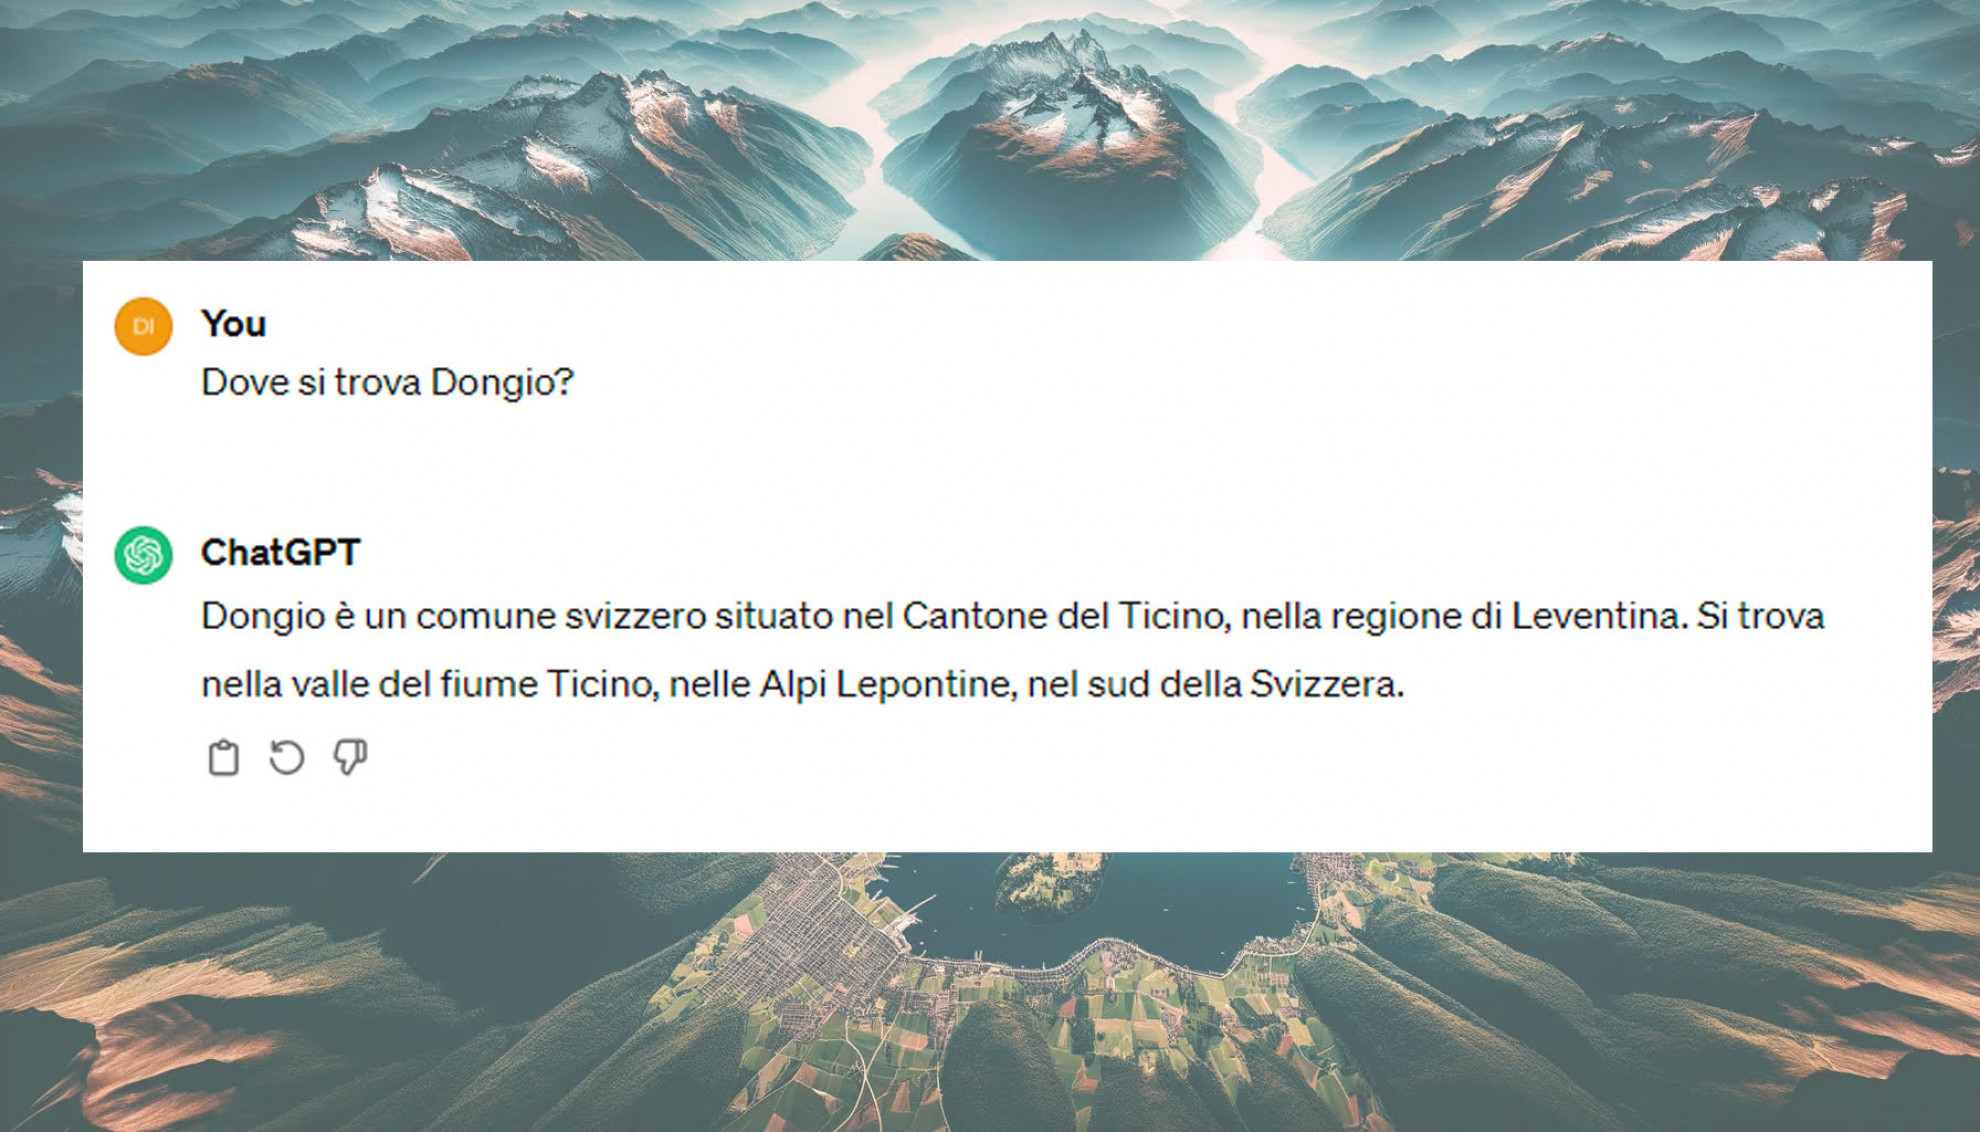1980x1132 pixels.
Task: Copy the ChatGPT response with the clipboard icon
Action: pyautogui.click(x=223, y=758)
